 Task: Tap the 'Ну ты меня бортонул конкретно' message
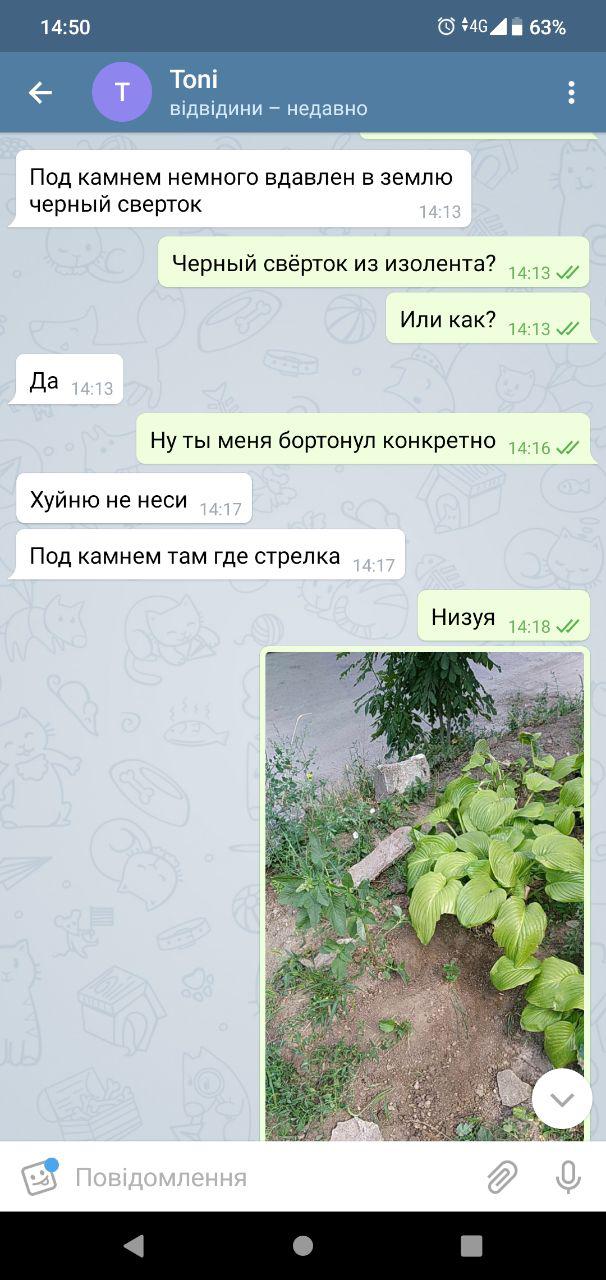point(363,439)
